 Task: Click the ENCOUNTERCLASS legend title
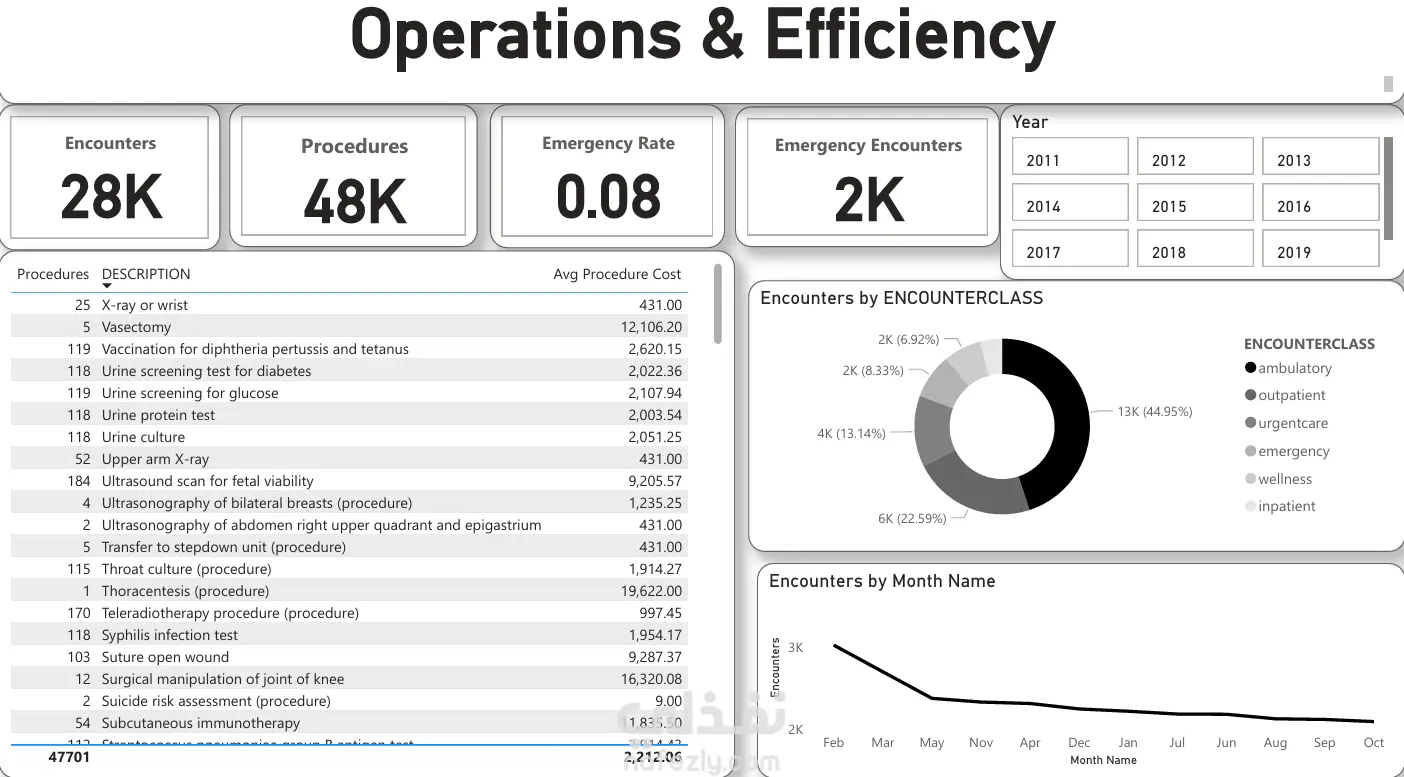(1309, 344)
